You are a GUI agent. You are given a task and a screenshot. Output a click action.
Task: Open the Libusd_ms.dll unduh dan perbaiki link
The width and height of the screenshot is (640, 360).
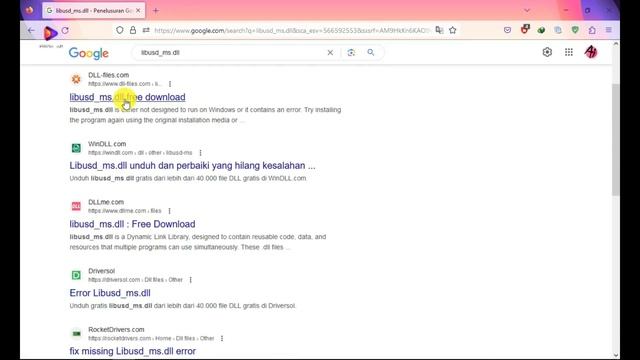(x=192, y=166)
